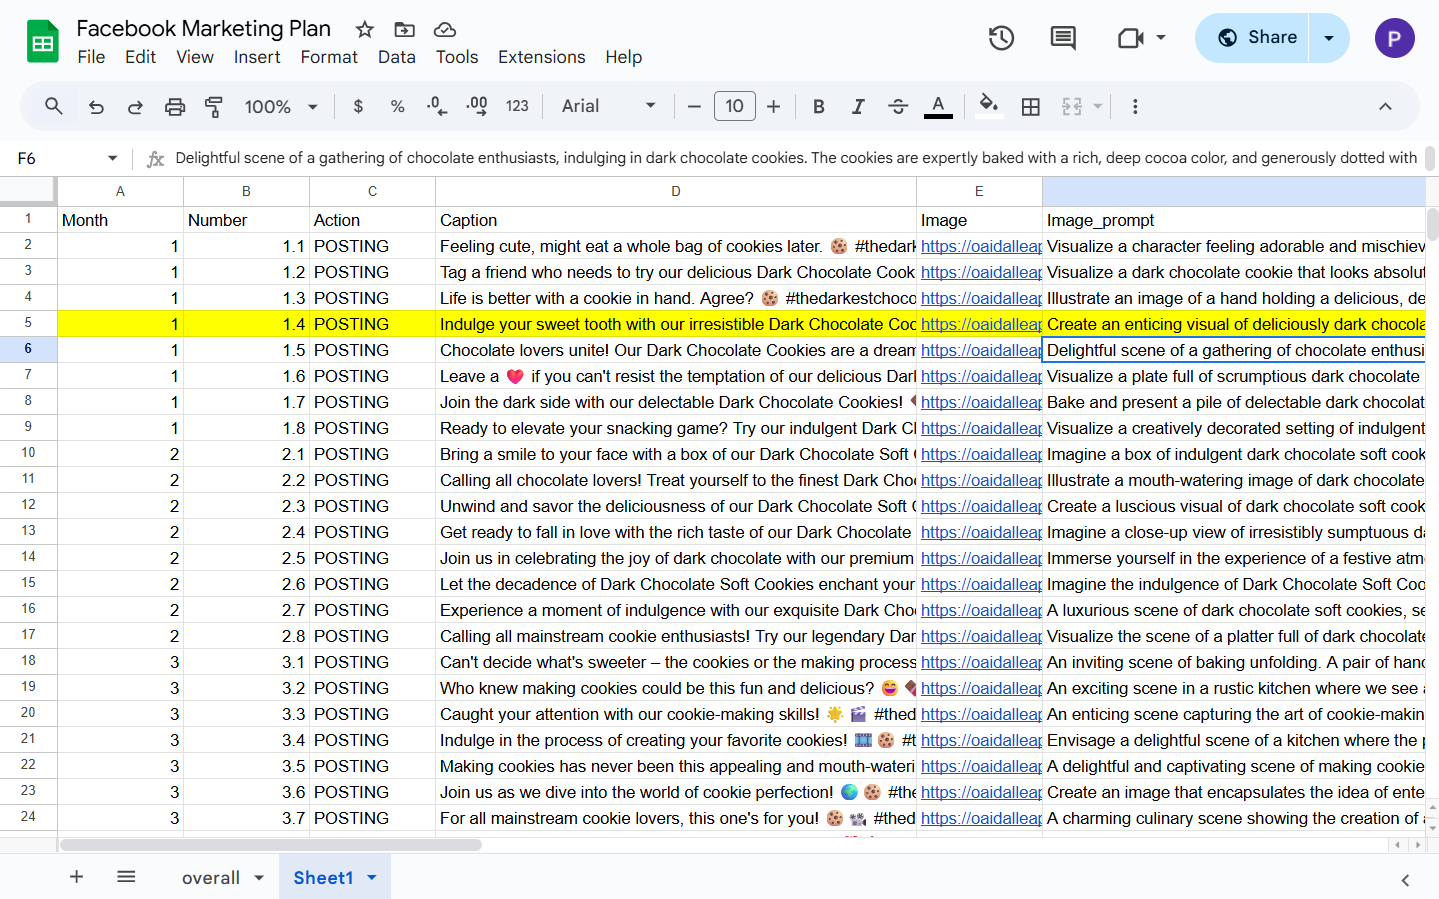Open the Help menu
Viewport: 1439px width, 899px height.
(624, 57)
